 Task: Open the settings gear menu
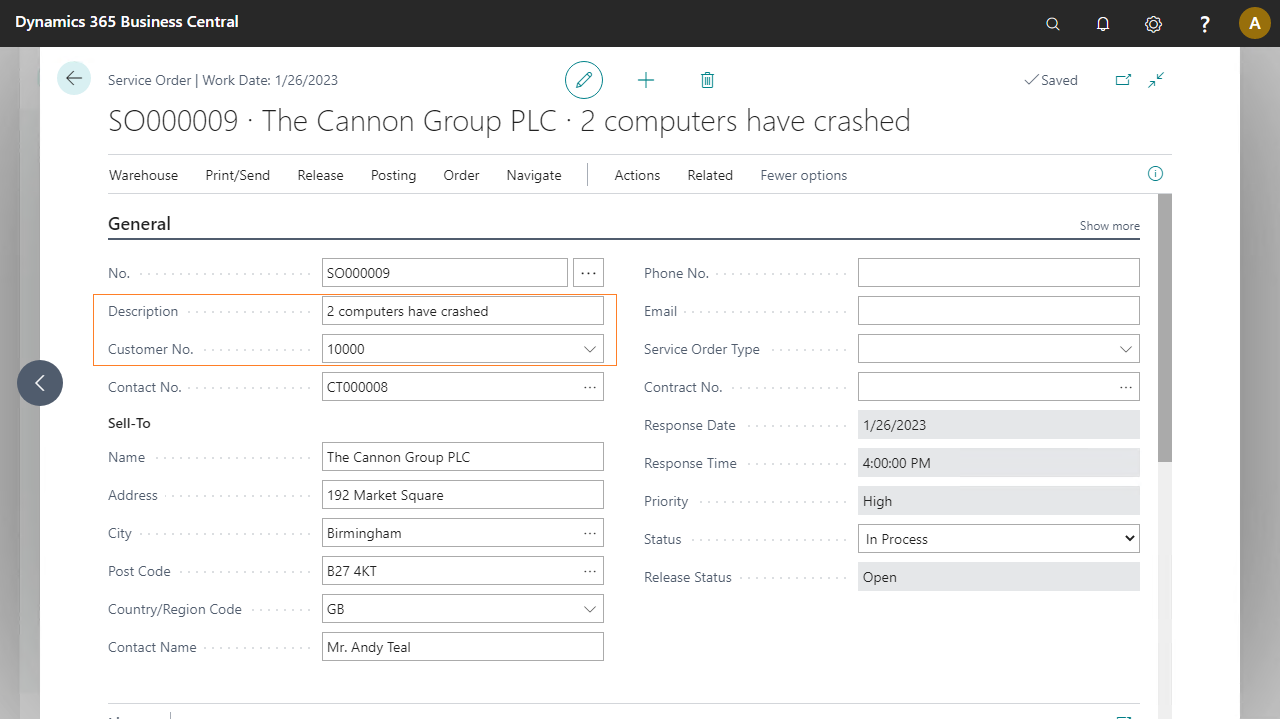coord(1153,24)
